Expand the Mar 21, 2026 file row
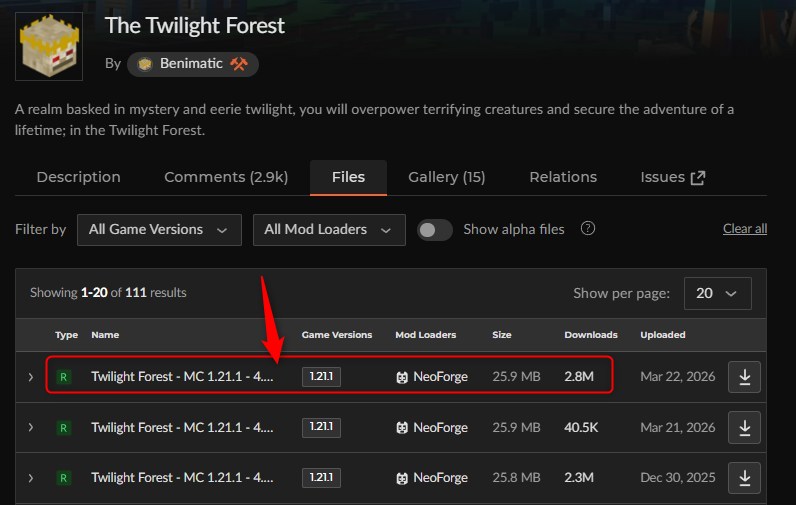 coord(31,427)
